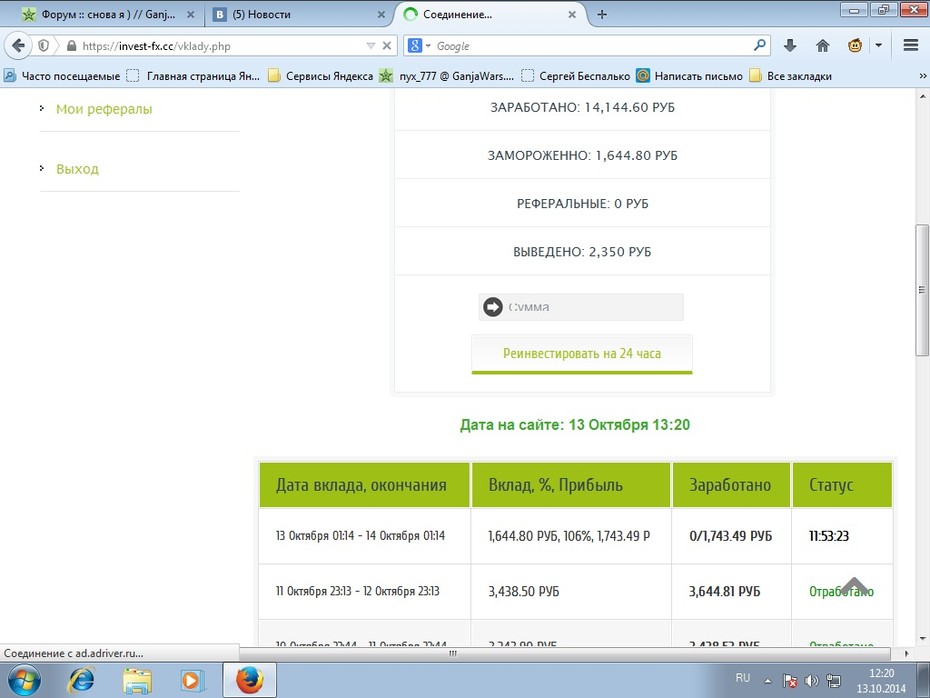
Task: Close the Соединение... tab
Action: coord(572,15)
